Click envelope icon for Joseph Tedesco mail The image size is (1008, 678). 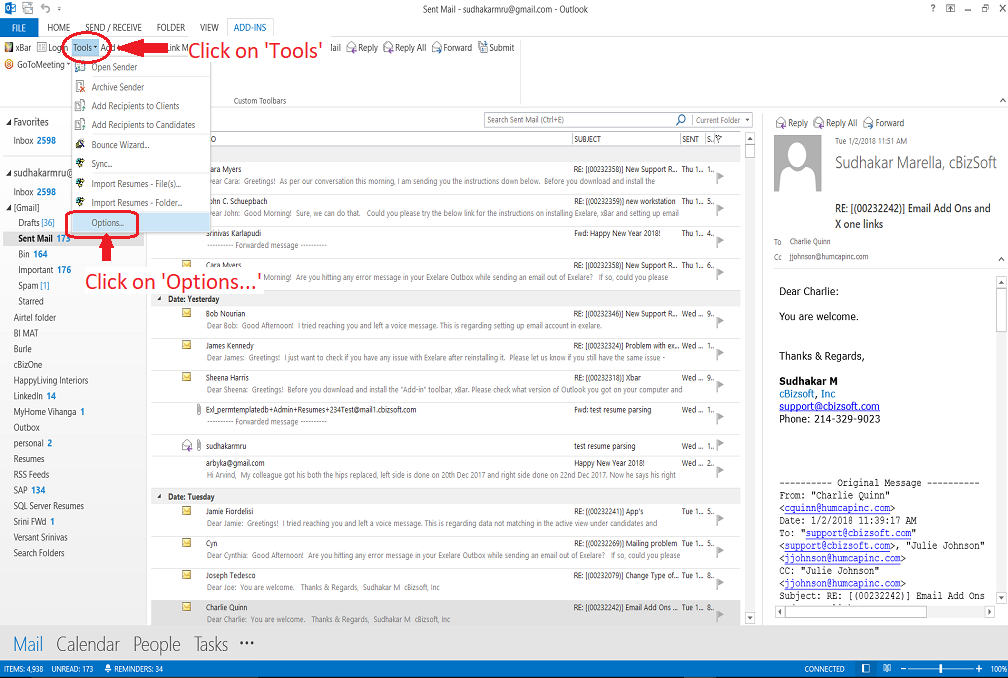(x=186, y=575)
